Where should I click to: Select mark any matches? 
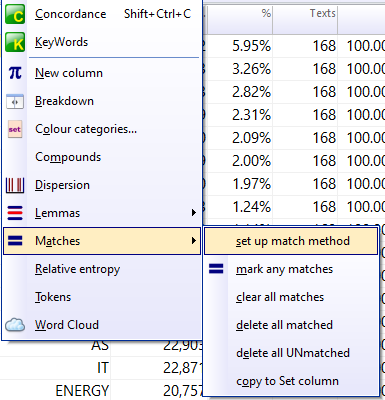(291, 269)
